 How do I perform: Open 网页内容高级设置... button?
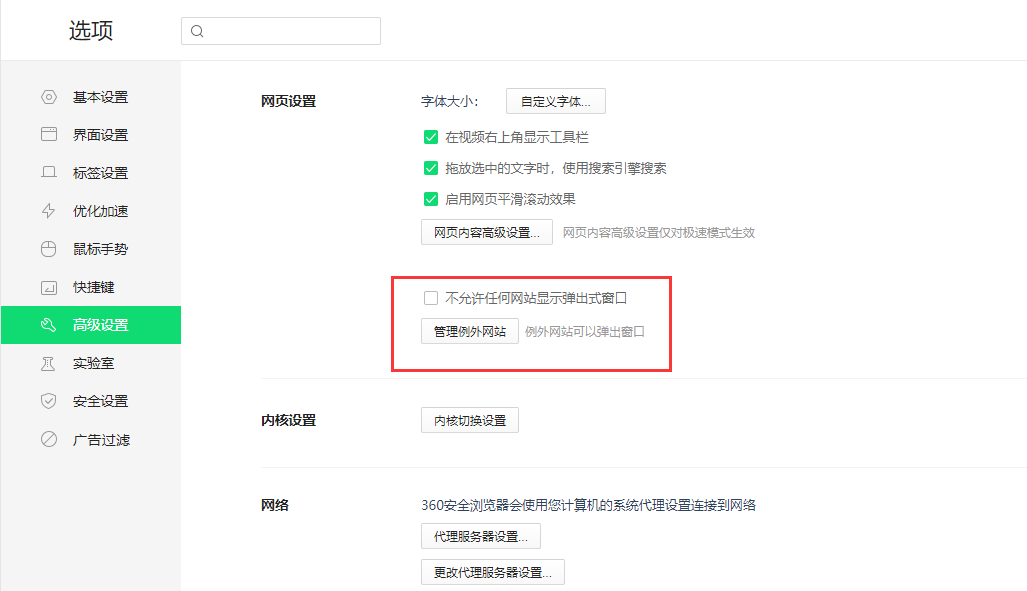pyautogui.click(x=487, y=232)
